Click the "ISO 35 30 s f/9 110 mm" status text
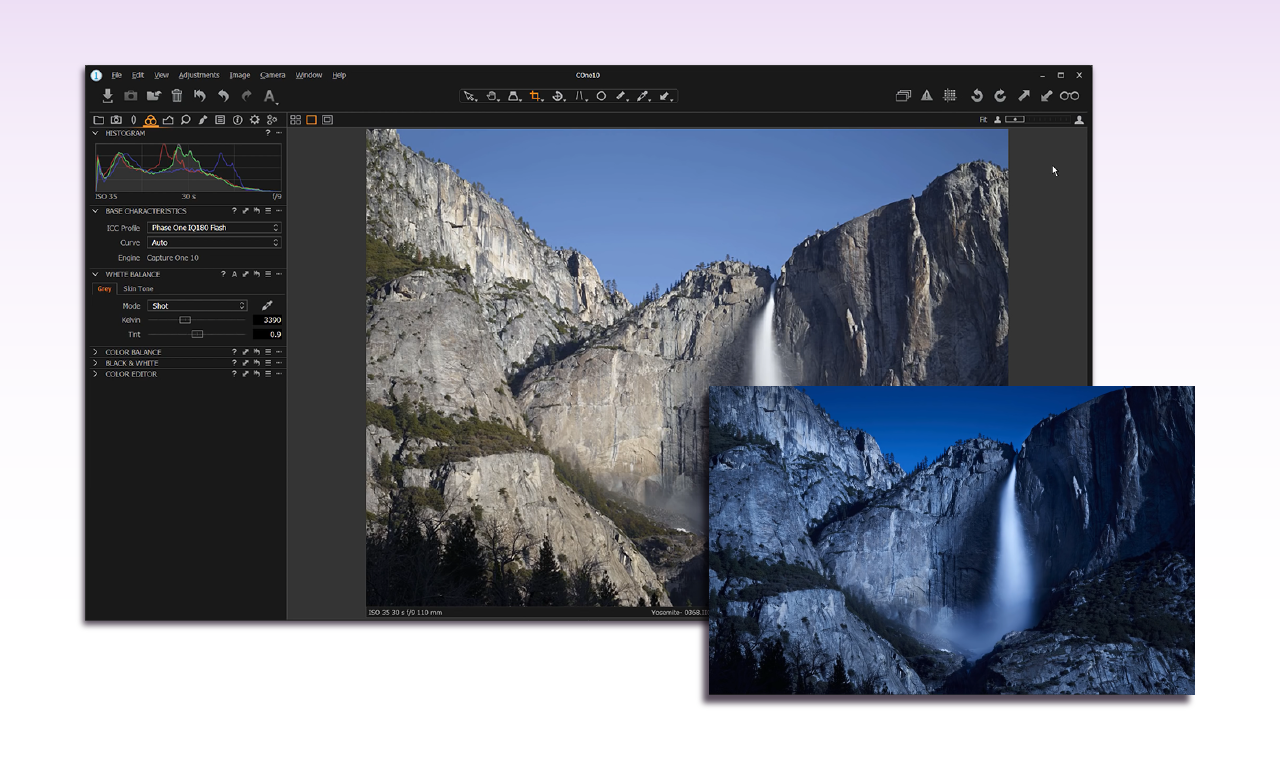The width and height of the screenshot is (1280, 760). (405, 612)
